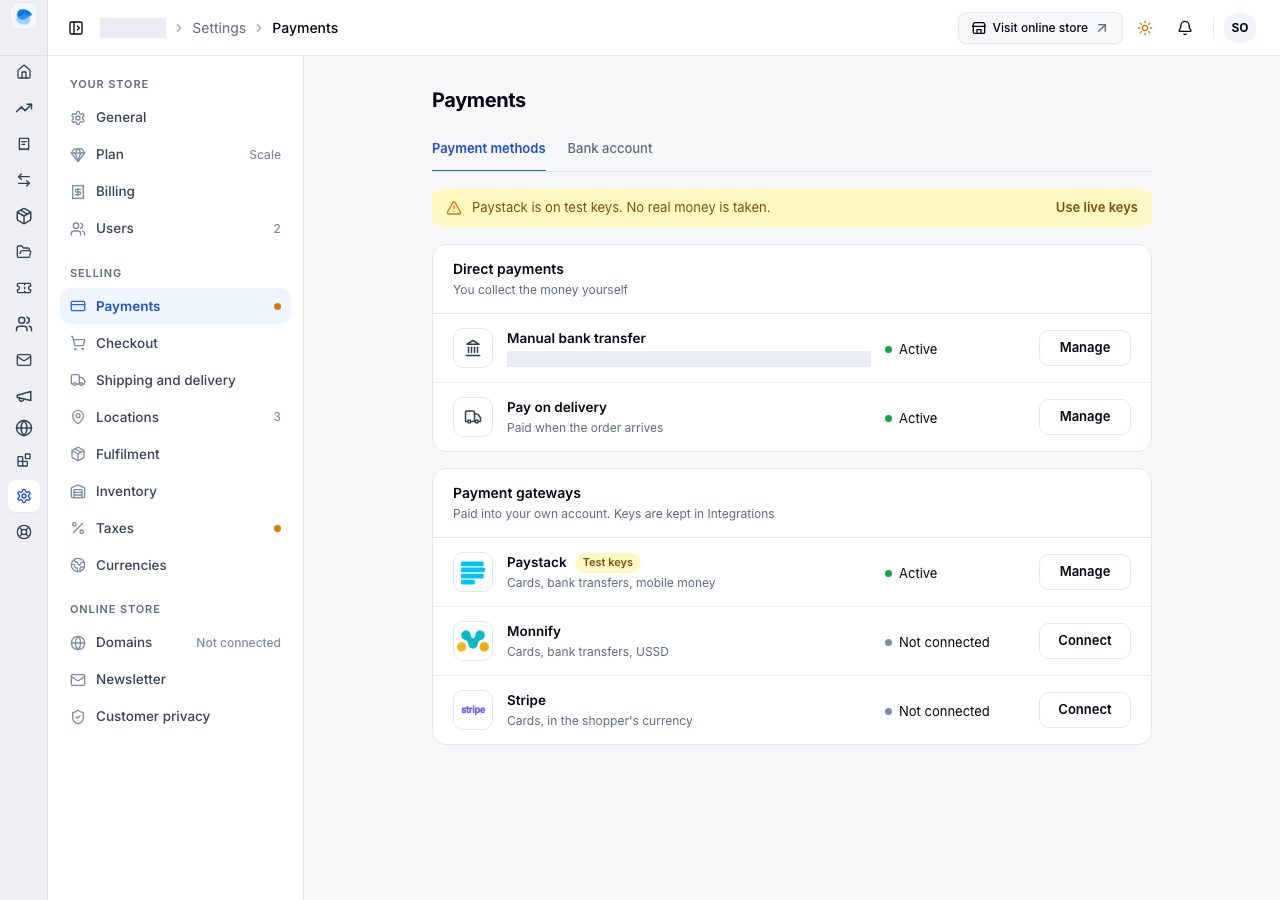Open Users settings
Screen dimensions: 1280x900
point(176,228)
